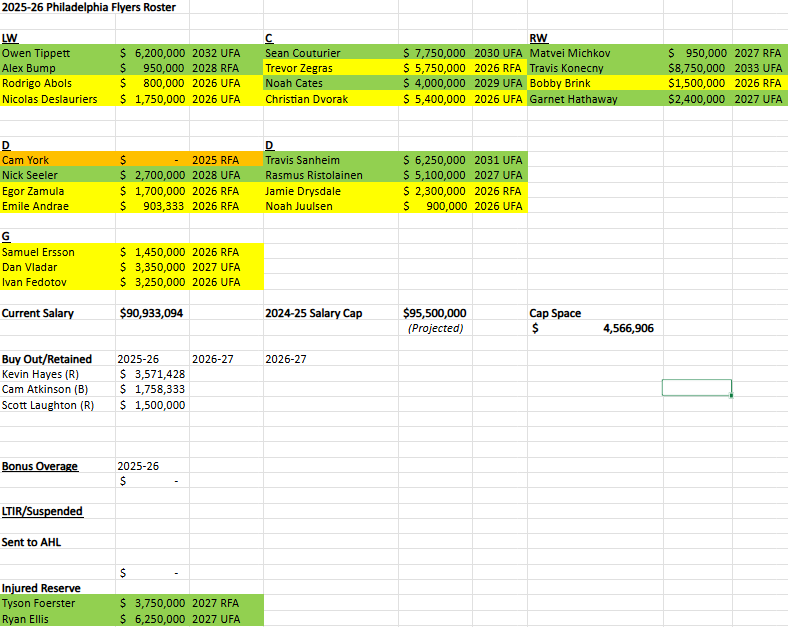
Task: Select the Travis Sanheim cell
Action: click(x=331, y=160)
